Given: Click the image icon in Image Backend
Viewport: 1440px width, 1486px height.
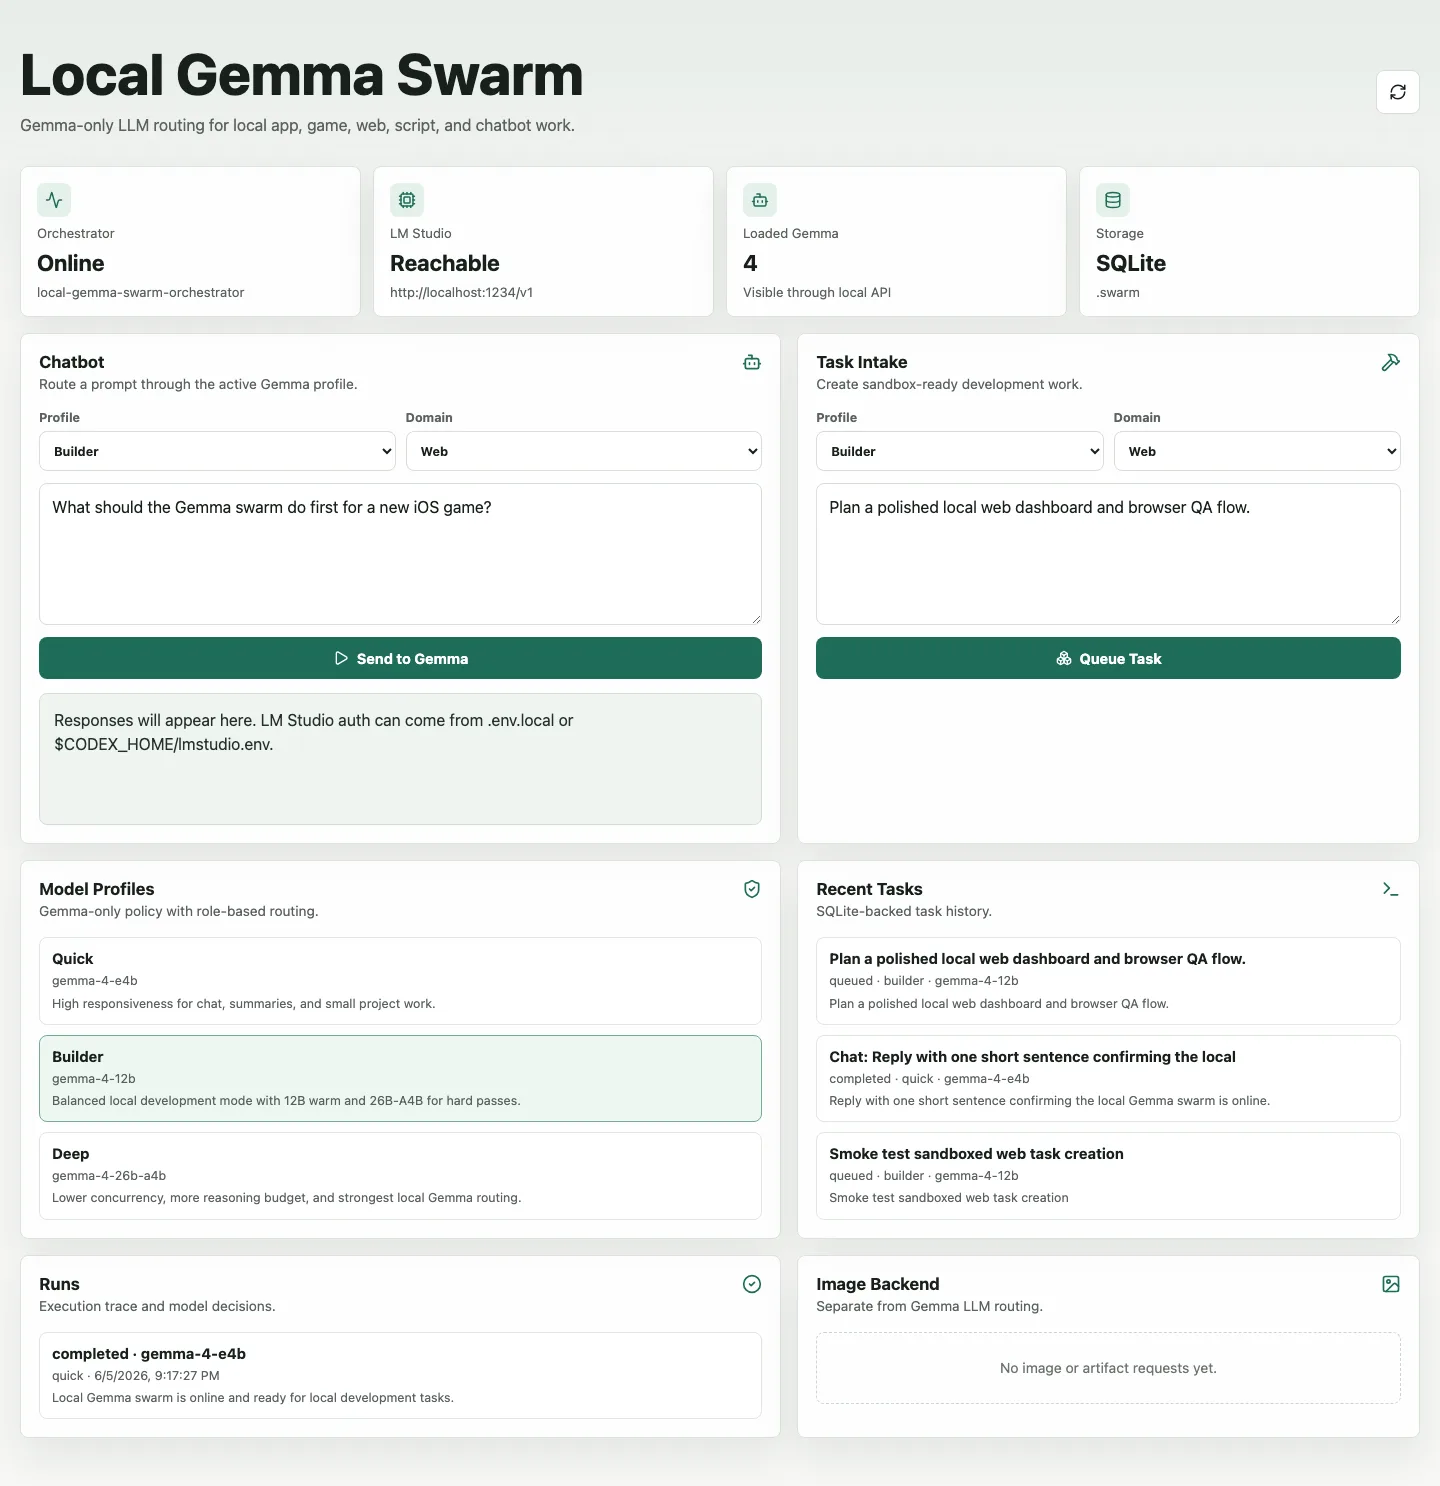Looking at the screenshot, I should click(x=1391, y=1284).
